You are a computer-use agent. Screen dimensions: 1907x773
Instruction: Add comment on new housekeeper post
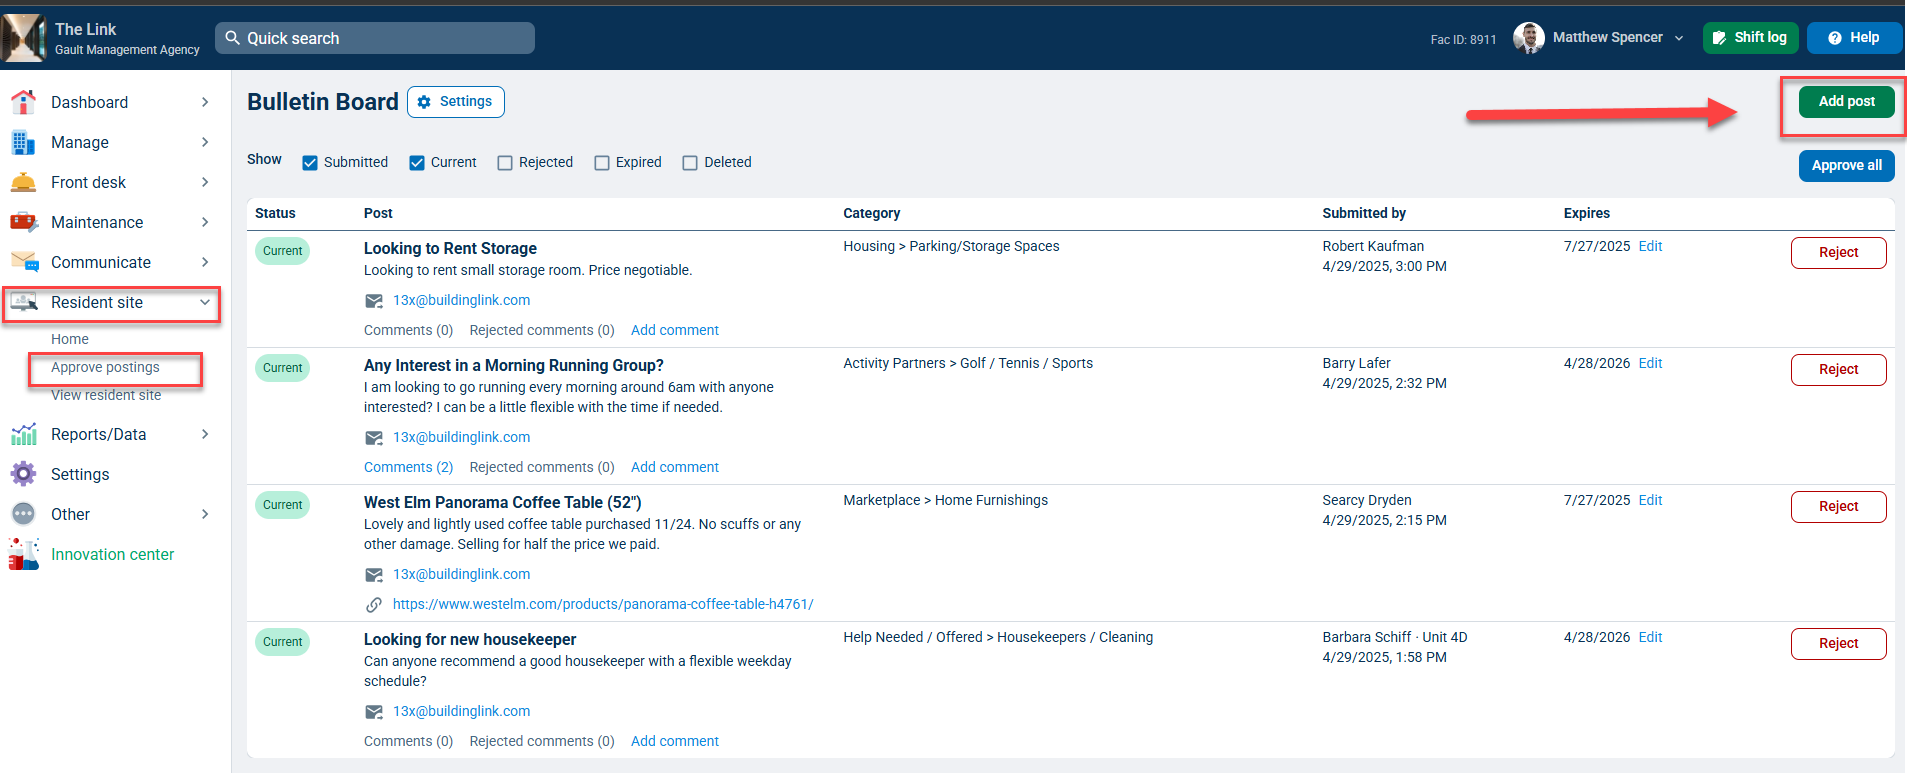click(x=675, y=741)
